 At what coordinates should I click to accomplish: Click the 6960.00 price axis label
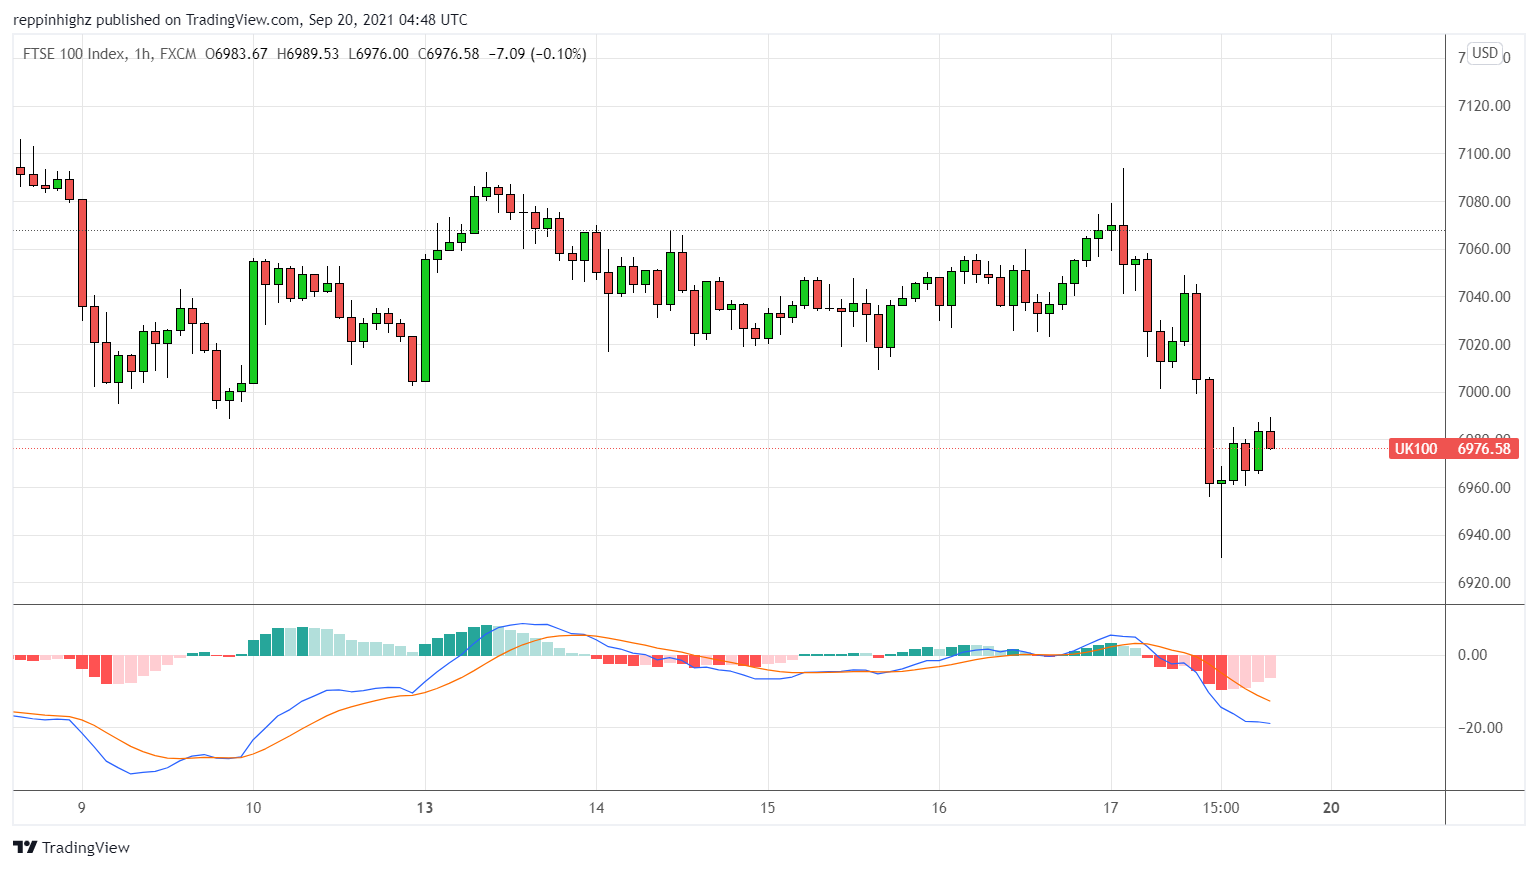pos(1484,488)
